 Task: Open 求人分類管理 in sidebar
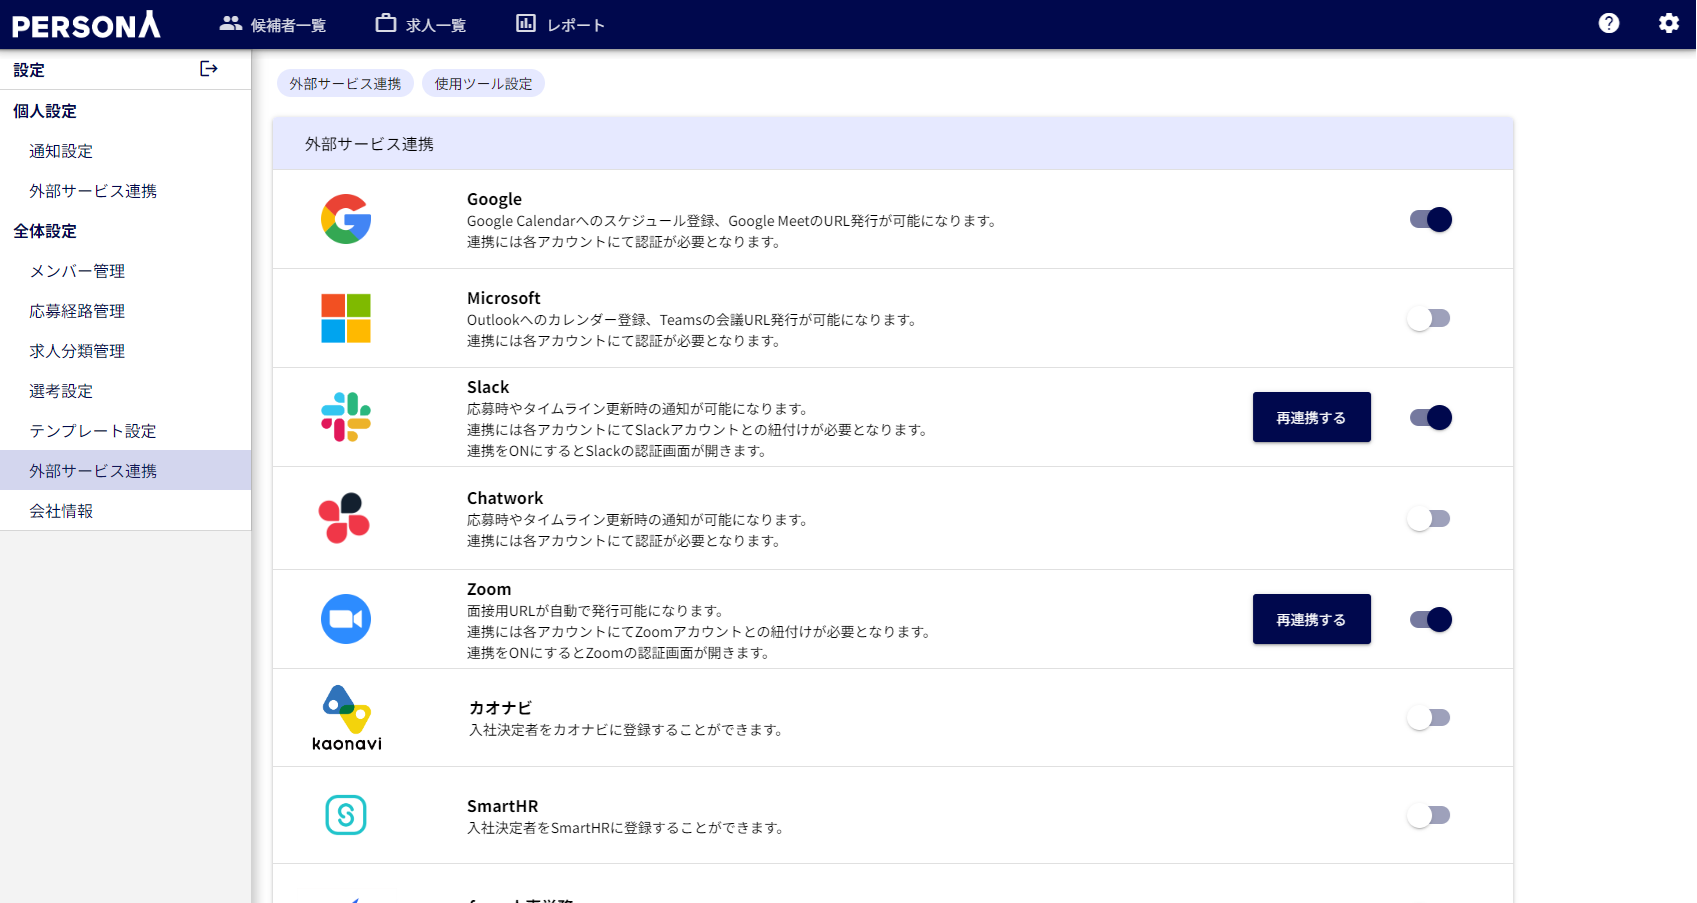click(125, 351)
